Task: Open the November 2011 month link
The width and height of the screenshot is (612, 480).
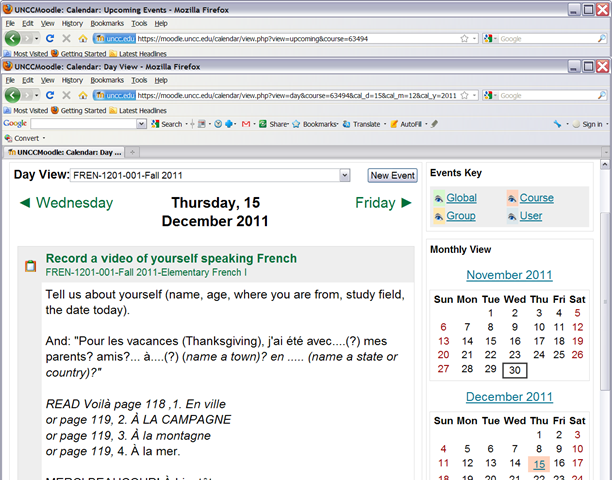Action: (509, 275)
